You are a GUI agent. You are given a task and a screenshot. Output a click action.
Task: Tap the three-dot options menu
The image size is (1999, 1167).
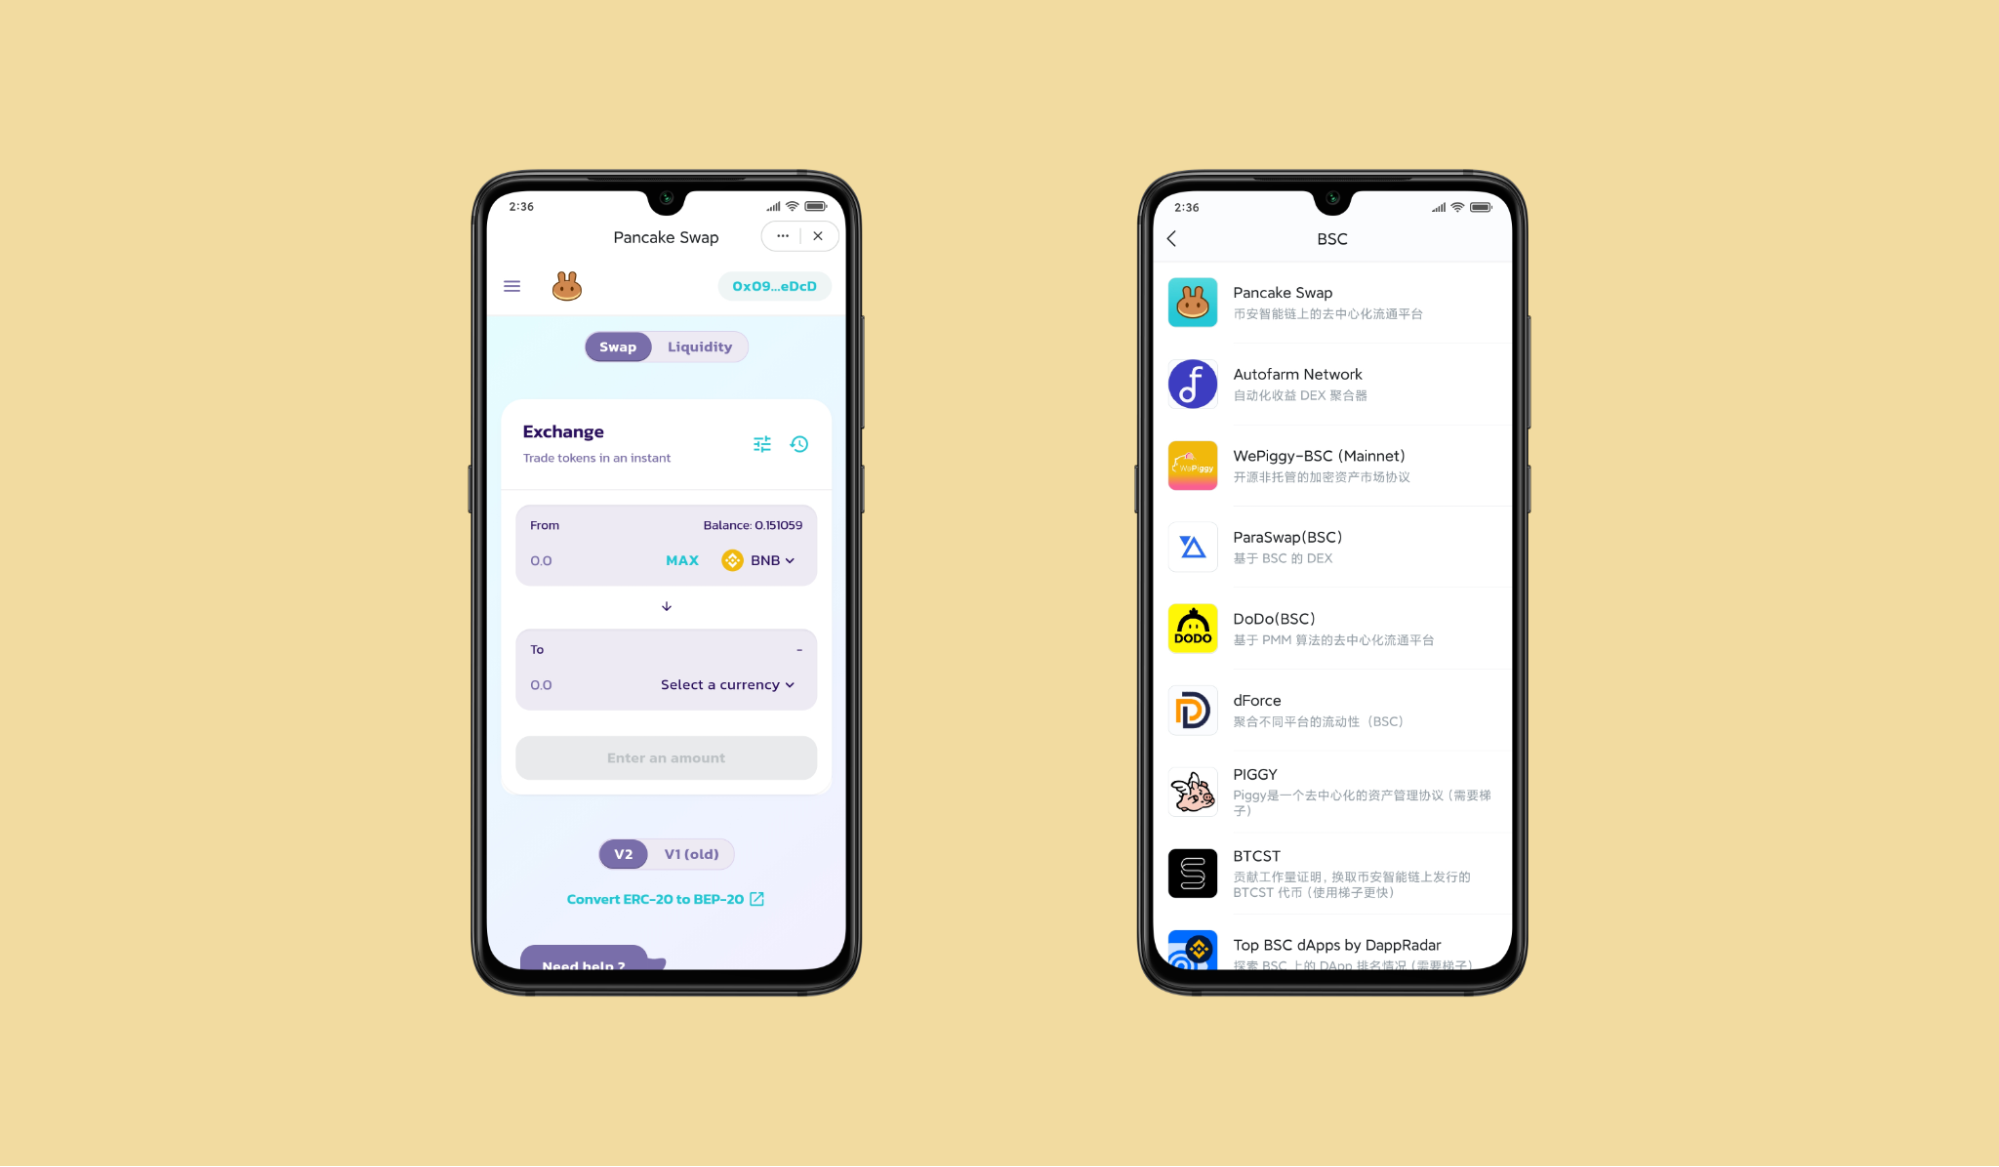[782, 236]
